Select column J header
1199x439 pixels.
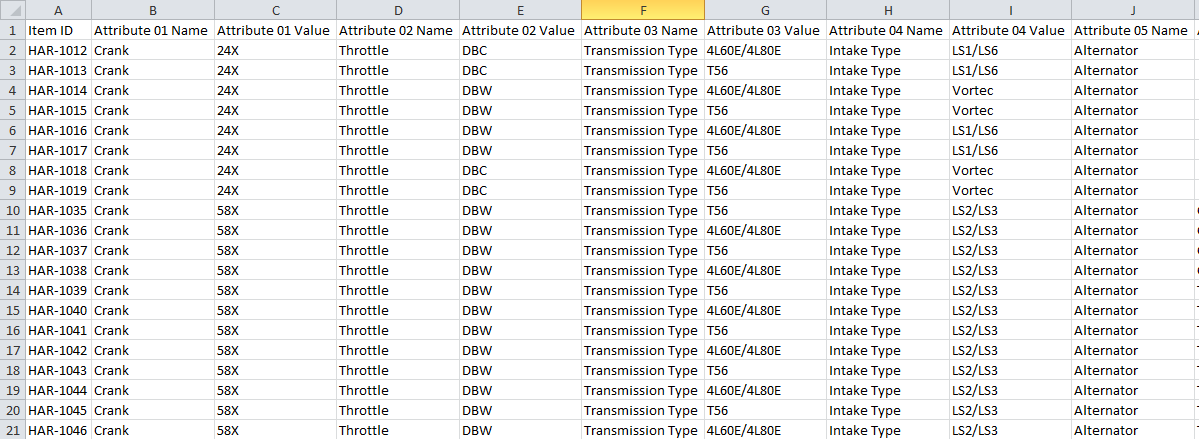coord(1132,9)
